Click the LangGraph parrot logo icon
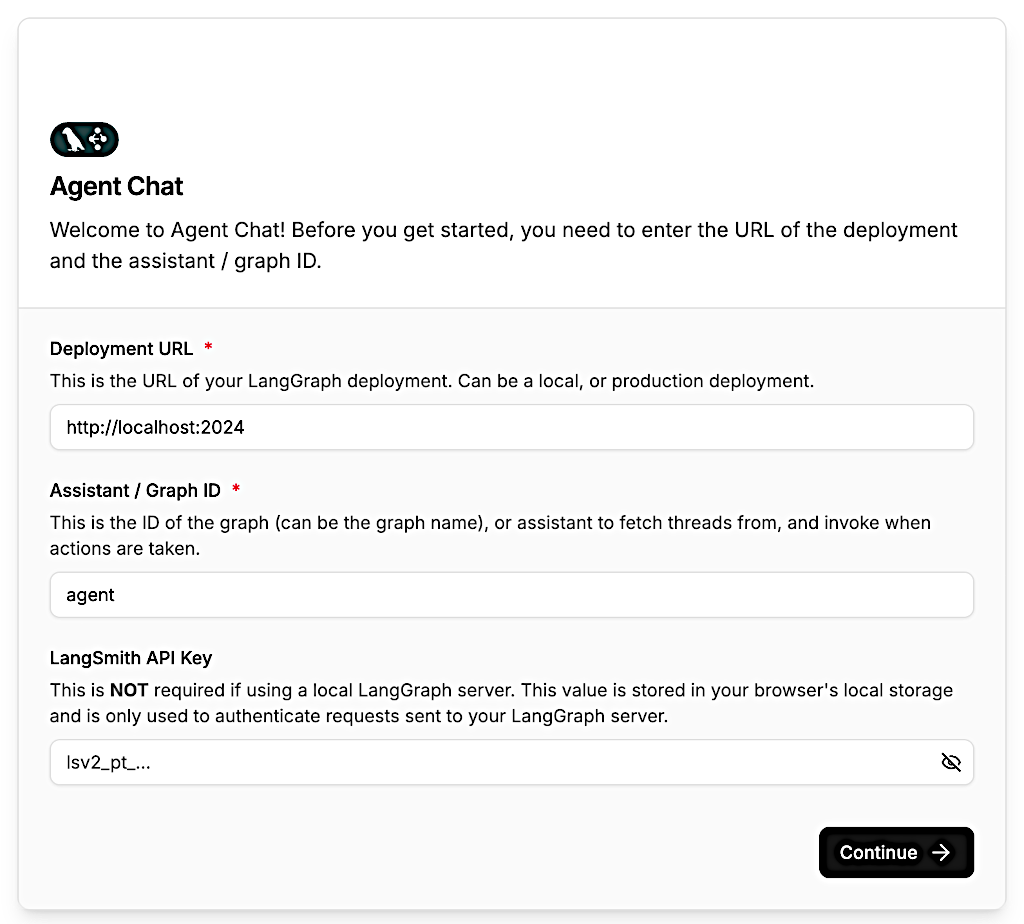The height and width of the screenshot is (924, 1024). point(84,139)
